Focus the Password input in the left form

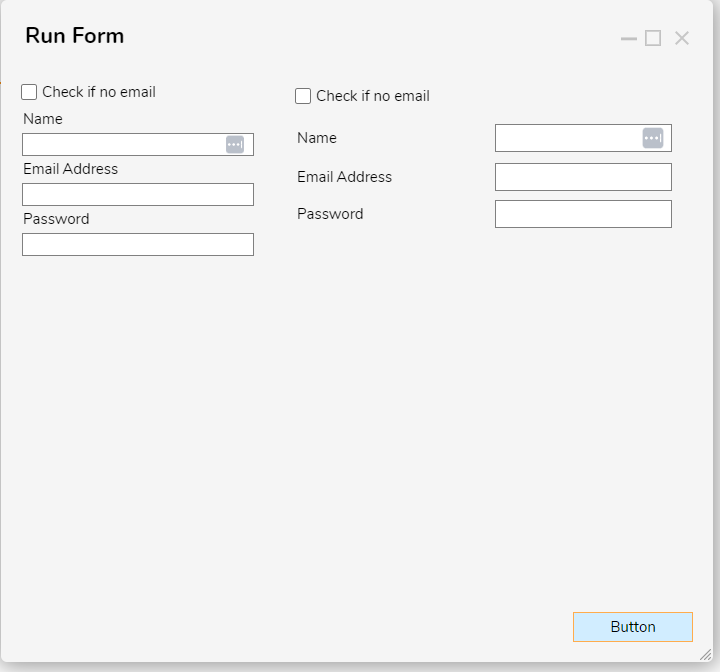[138, 244]
